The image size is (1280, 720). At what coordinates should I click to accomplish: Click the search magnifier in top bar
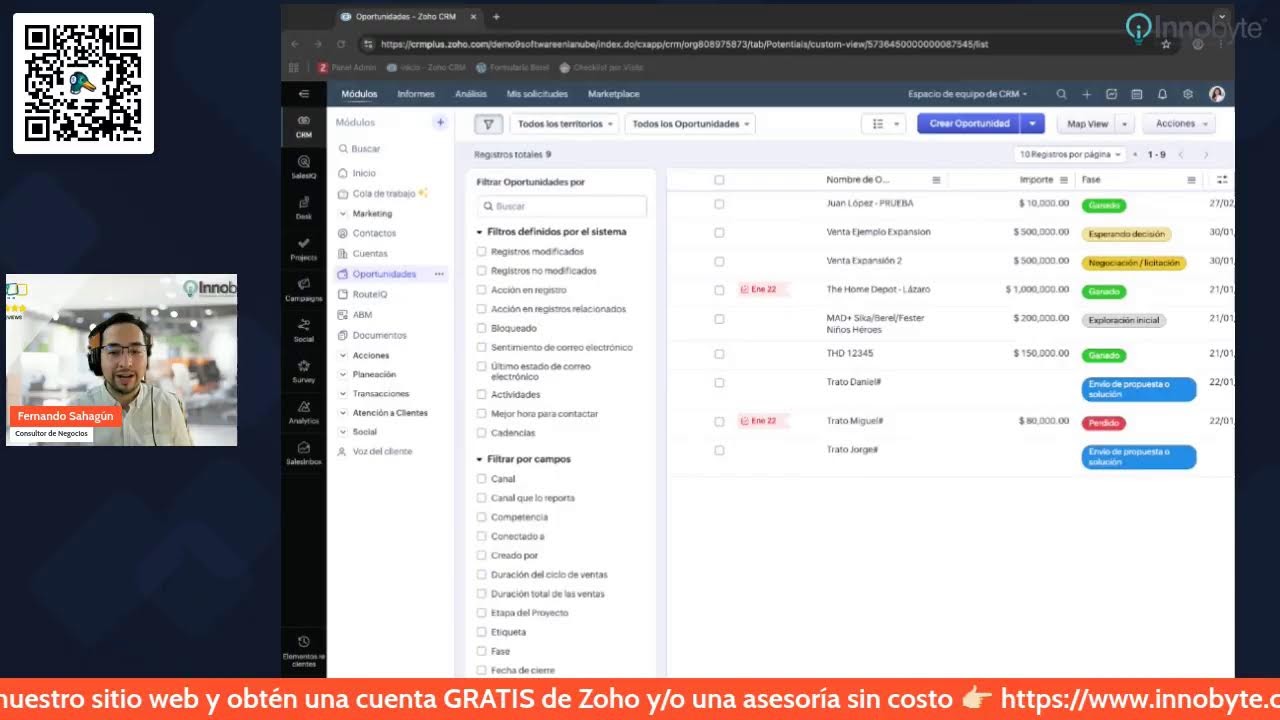[1061, 94]
